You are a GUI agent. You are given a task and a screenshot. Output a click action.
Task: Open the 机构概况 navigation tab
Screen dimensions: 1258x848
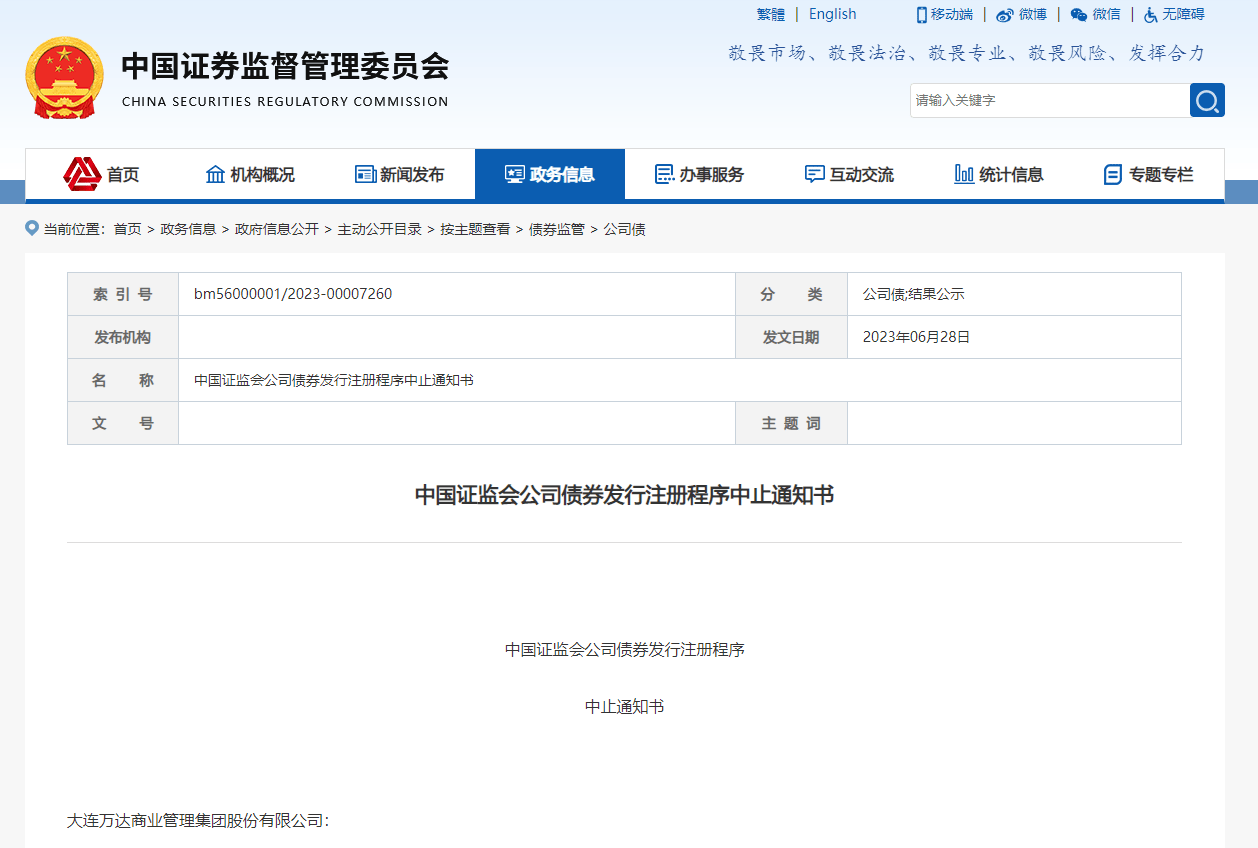tap(250, 175)
